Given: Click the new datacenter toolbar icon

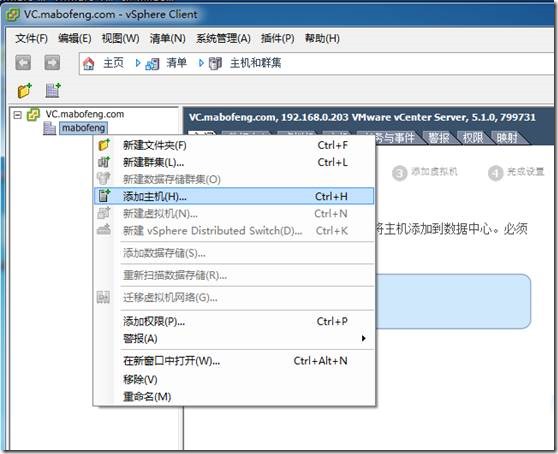Looking at the screenshot, I should (53, 90).
